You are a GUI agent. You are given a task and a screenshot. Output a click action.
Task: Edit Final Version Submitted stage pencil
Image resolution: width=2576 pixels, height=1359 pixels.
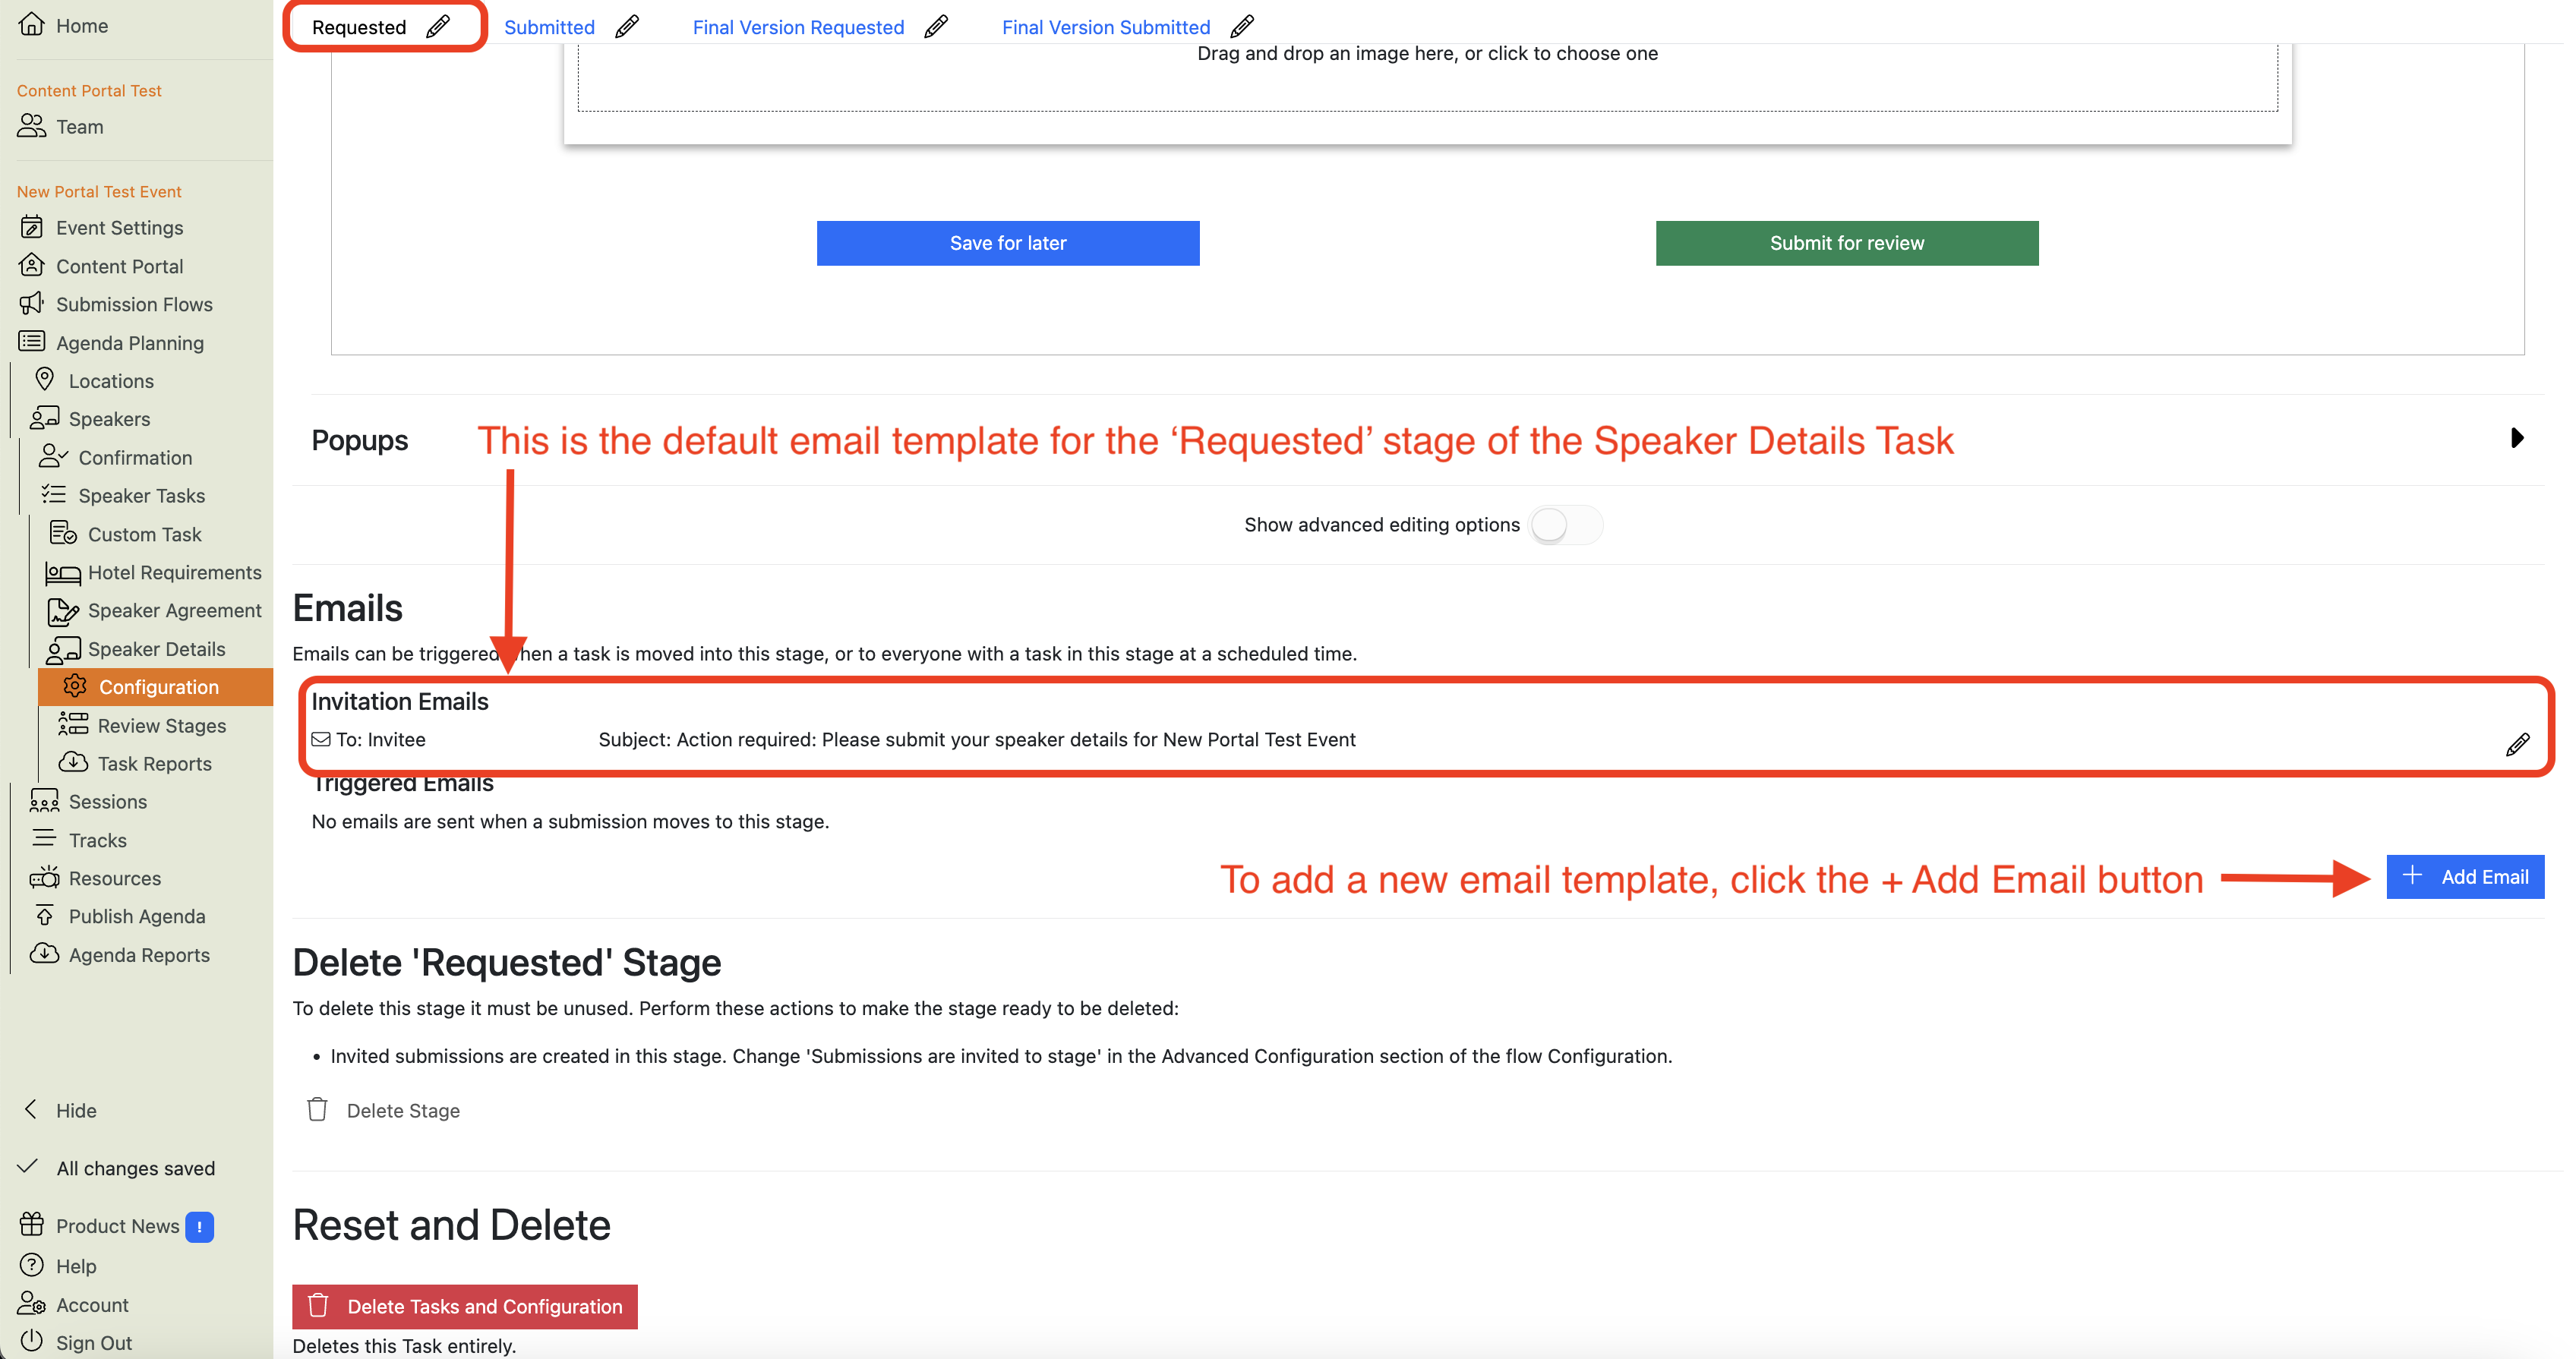pos(1242,26)
